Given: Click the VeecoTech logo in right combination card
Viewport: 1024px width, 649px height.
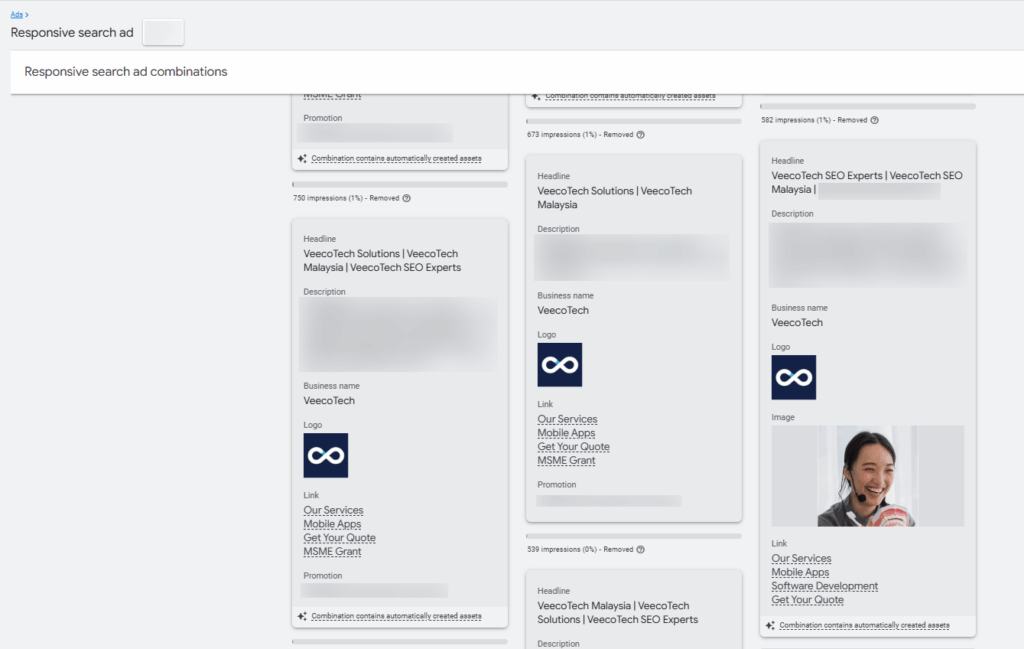Looking at the screenshot, I should pos(793,377).
